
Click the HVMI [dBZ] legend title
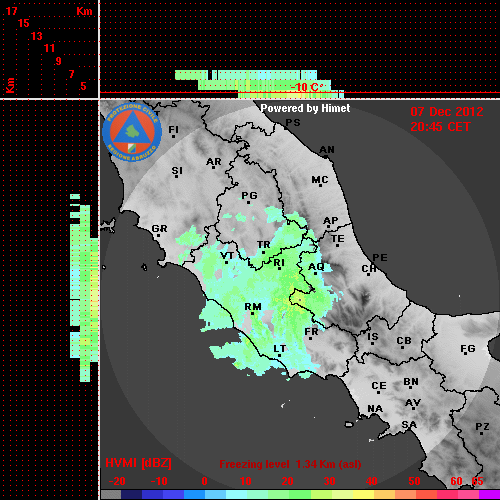tap(138, 463)
